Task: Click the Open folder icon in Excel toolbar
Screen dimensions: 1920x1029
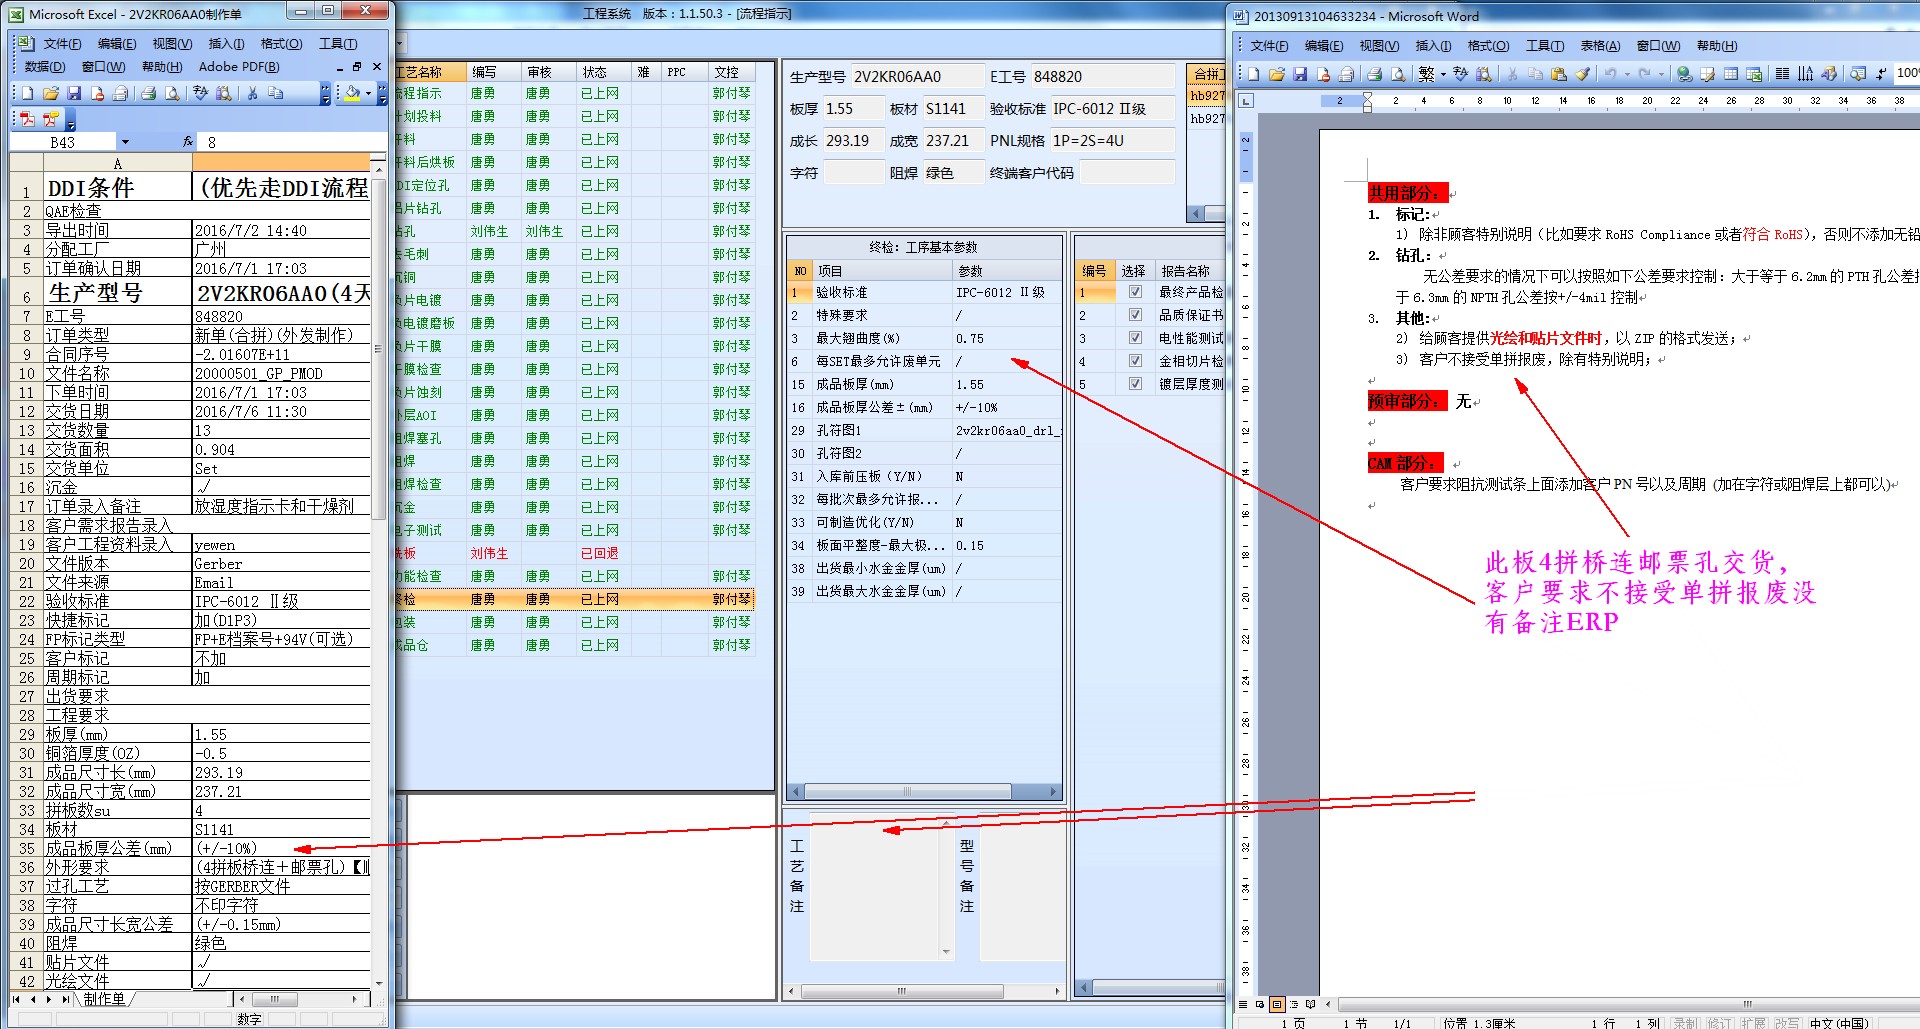Action: (51, 93)
